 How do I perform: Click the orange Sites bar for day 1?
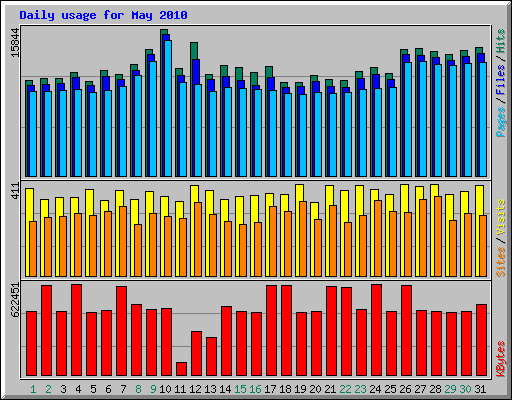[33, 249]
